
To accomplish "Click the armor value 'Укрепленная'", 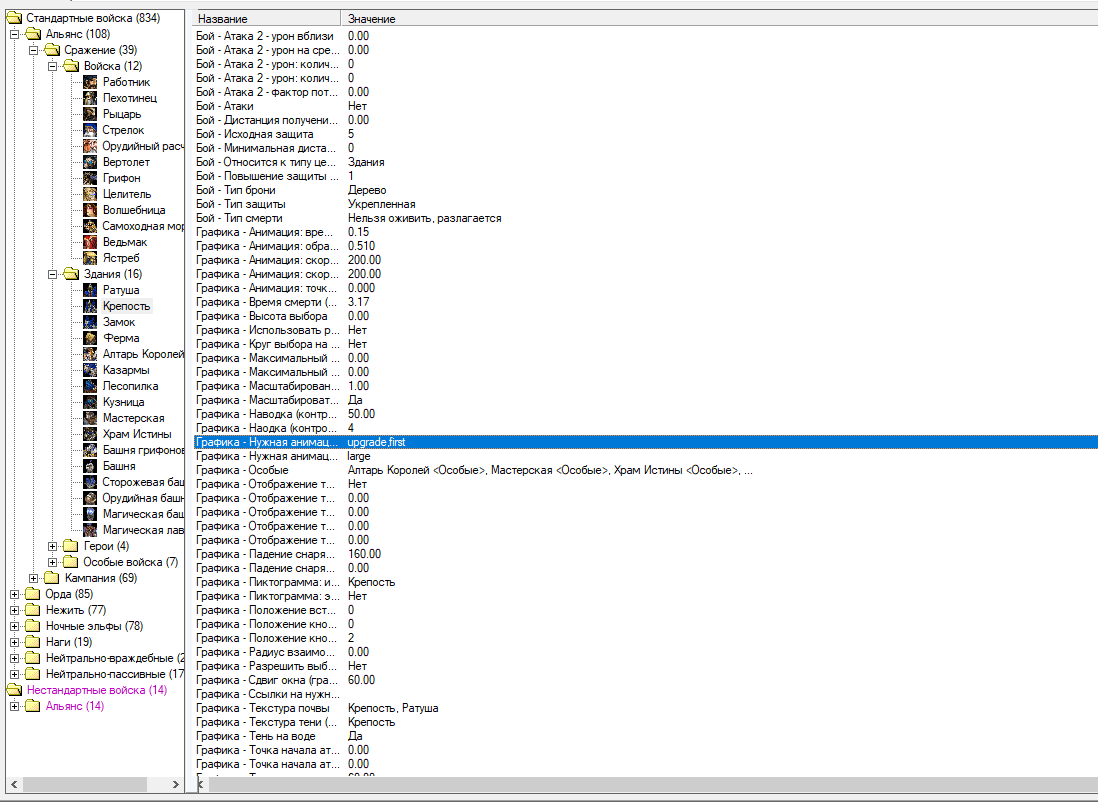I will (382, 204).
